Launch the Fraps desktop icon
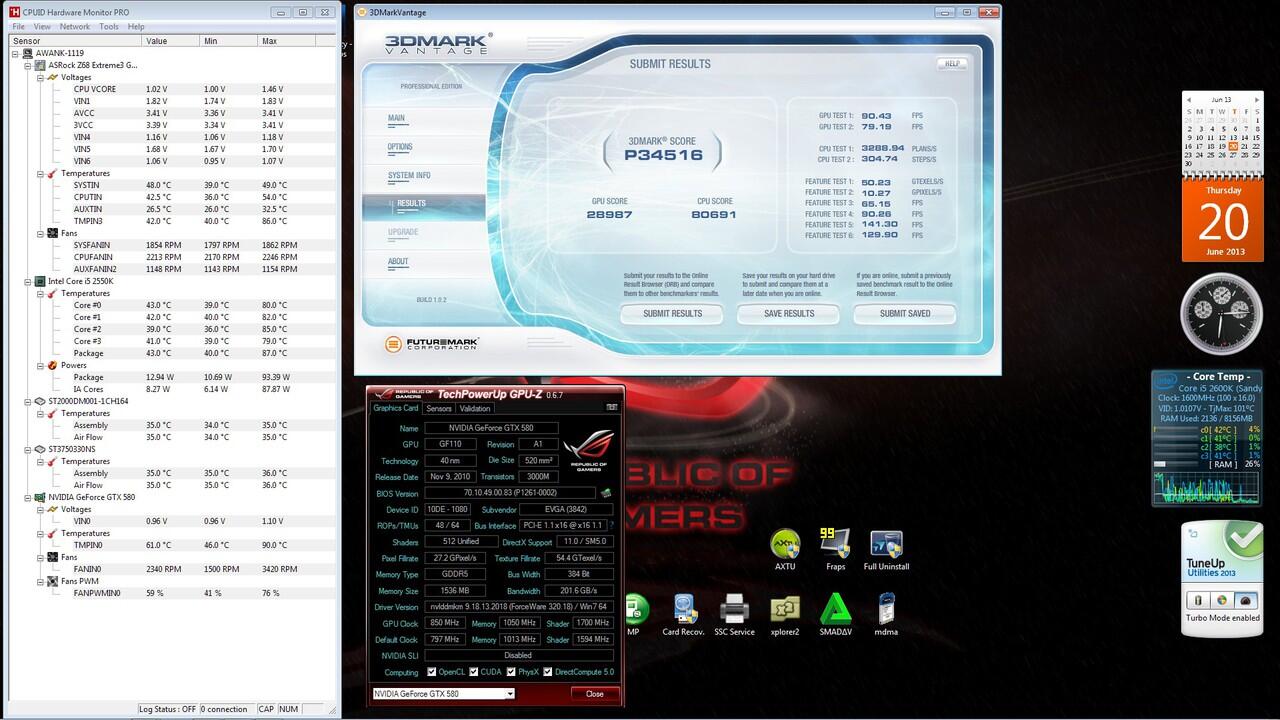The width and height of the screenshot is (1280, 720). click(x=835, y=550)
